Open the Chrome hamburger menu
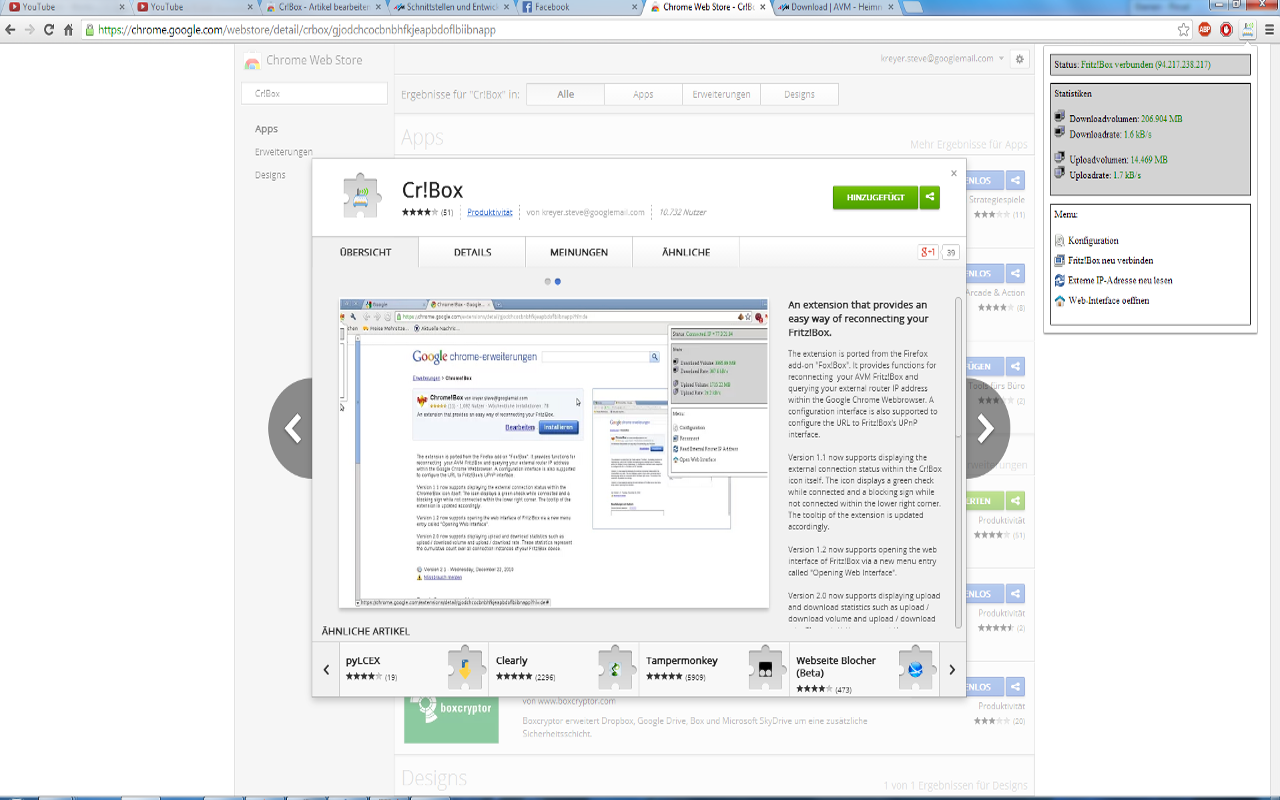The width and height of the screenshot is (1280, 800). coord(1270,30)
